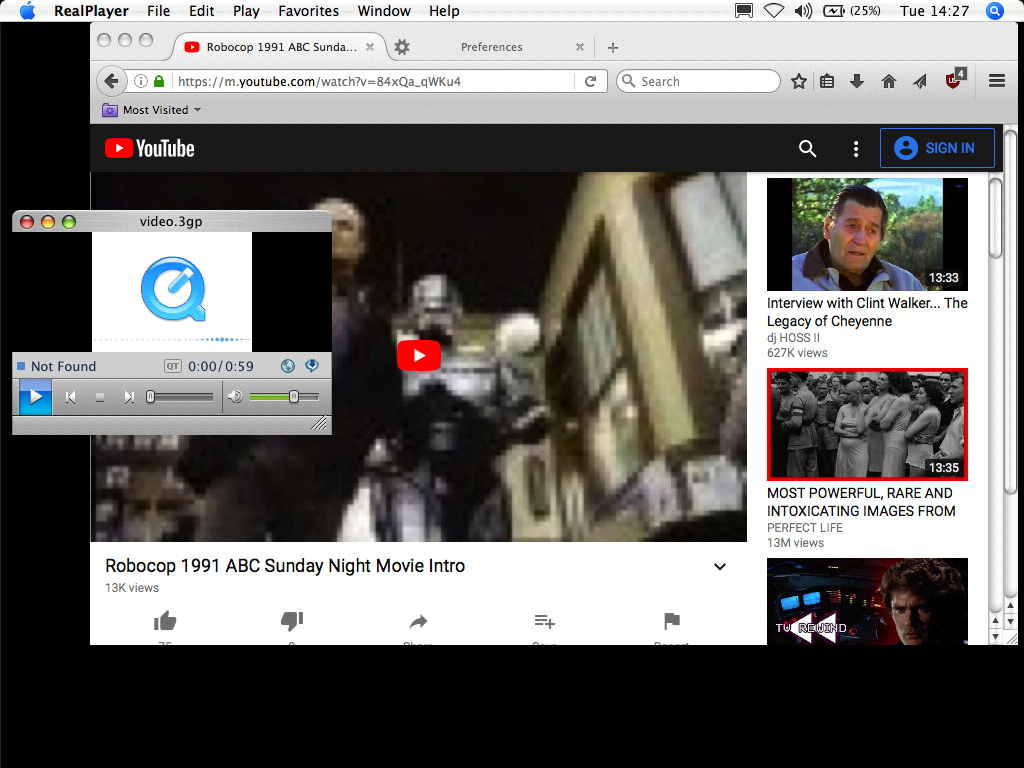This screenshot has height=768, width=1024.
Task: Share the video using the arrow icon
Action: click(418, 621)
